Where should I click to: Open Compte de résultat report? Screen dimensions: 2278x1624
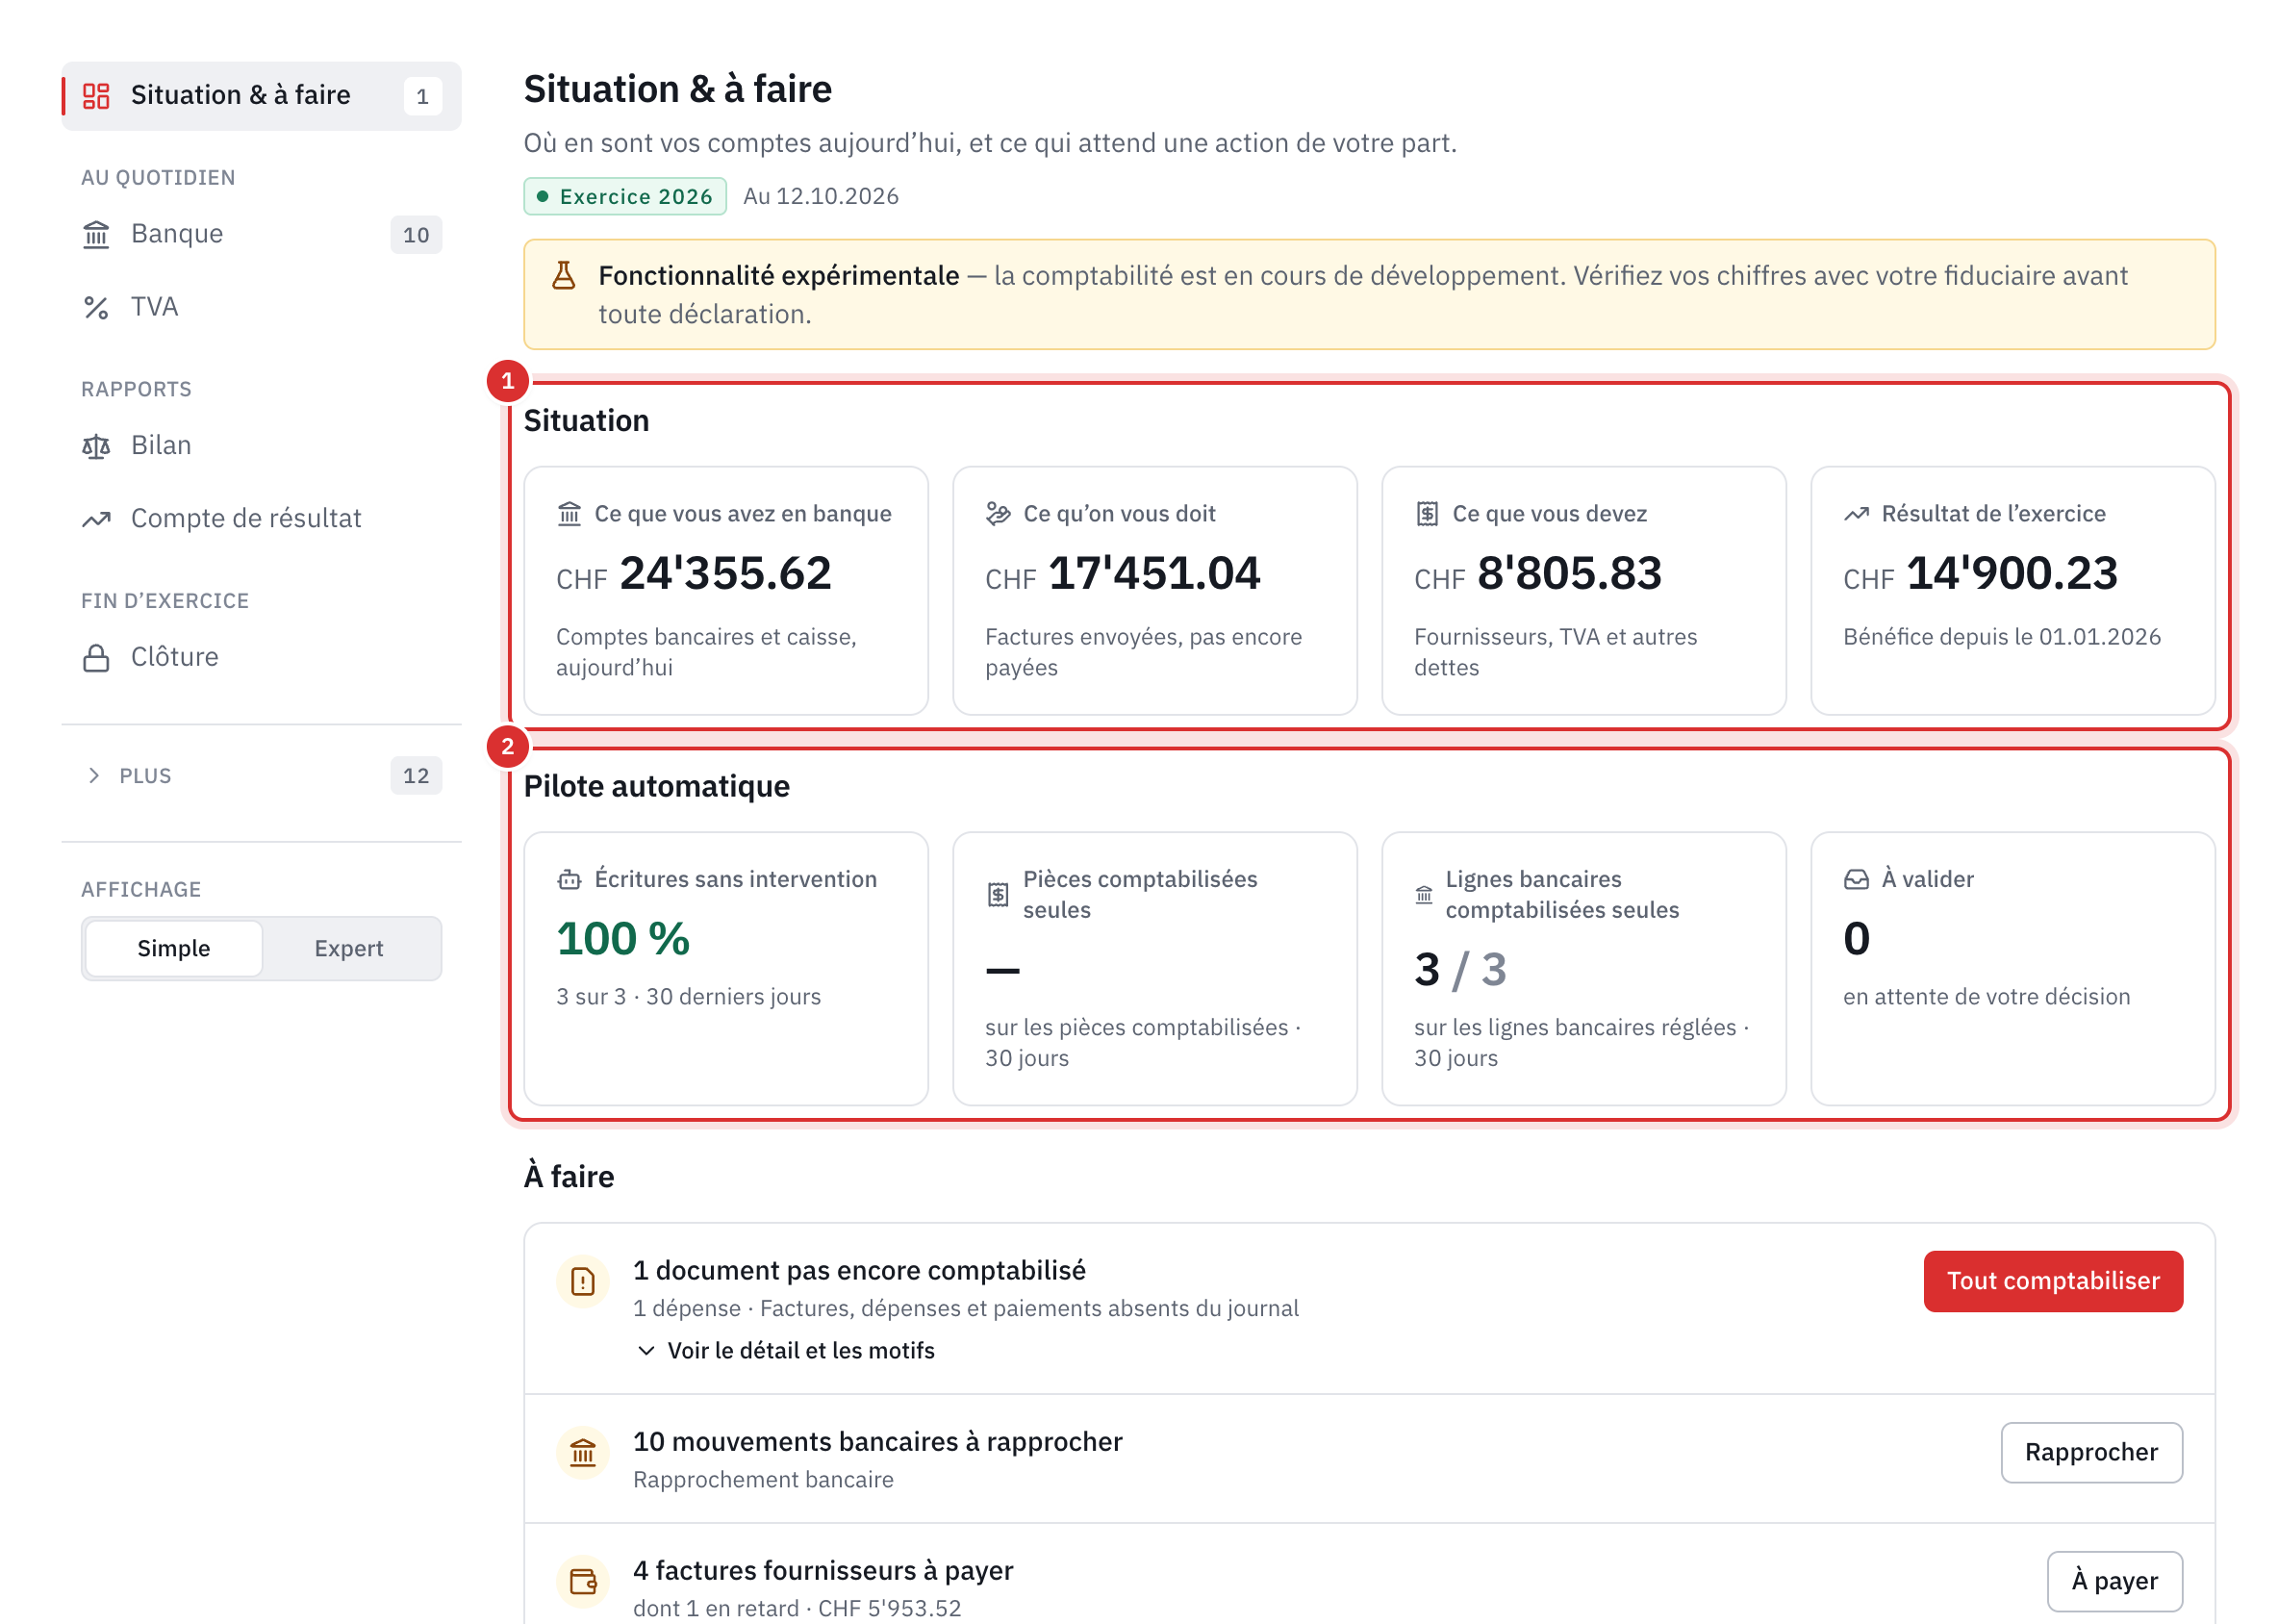[x=262, y=519]
